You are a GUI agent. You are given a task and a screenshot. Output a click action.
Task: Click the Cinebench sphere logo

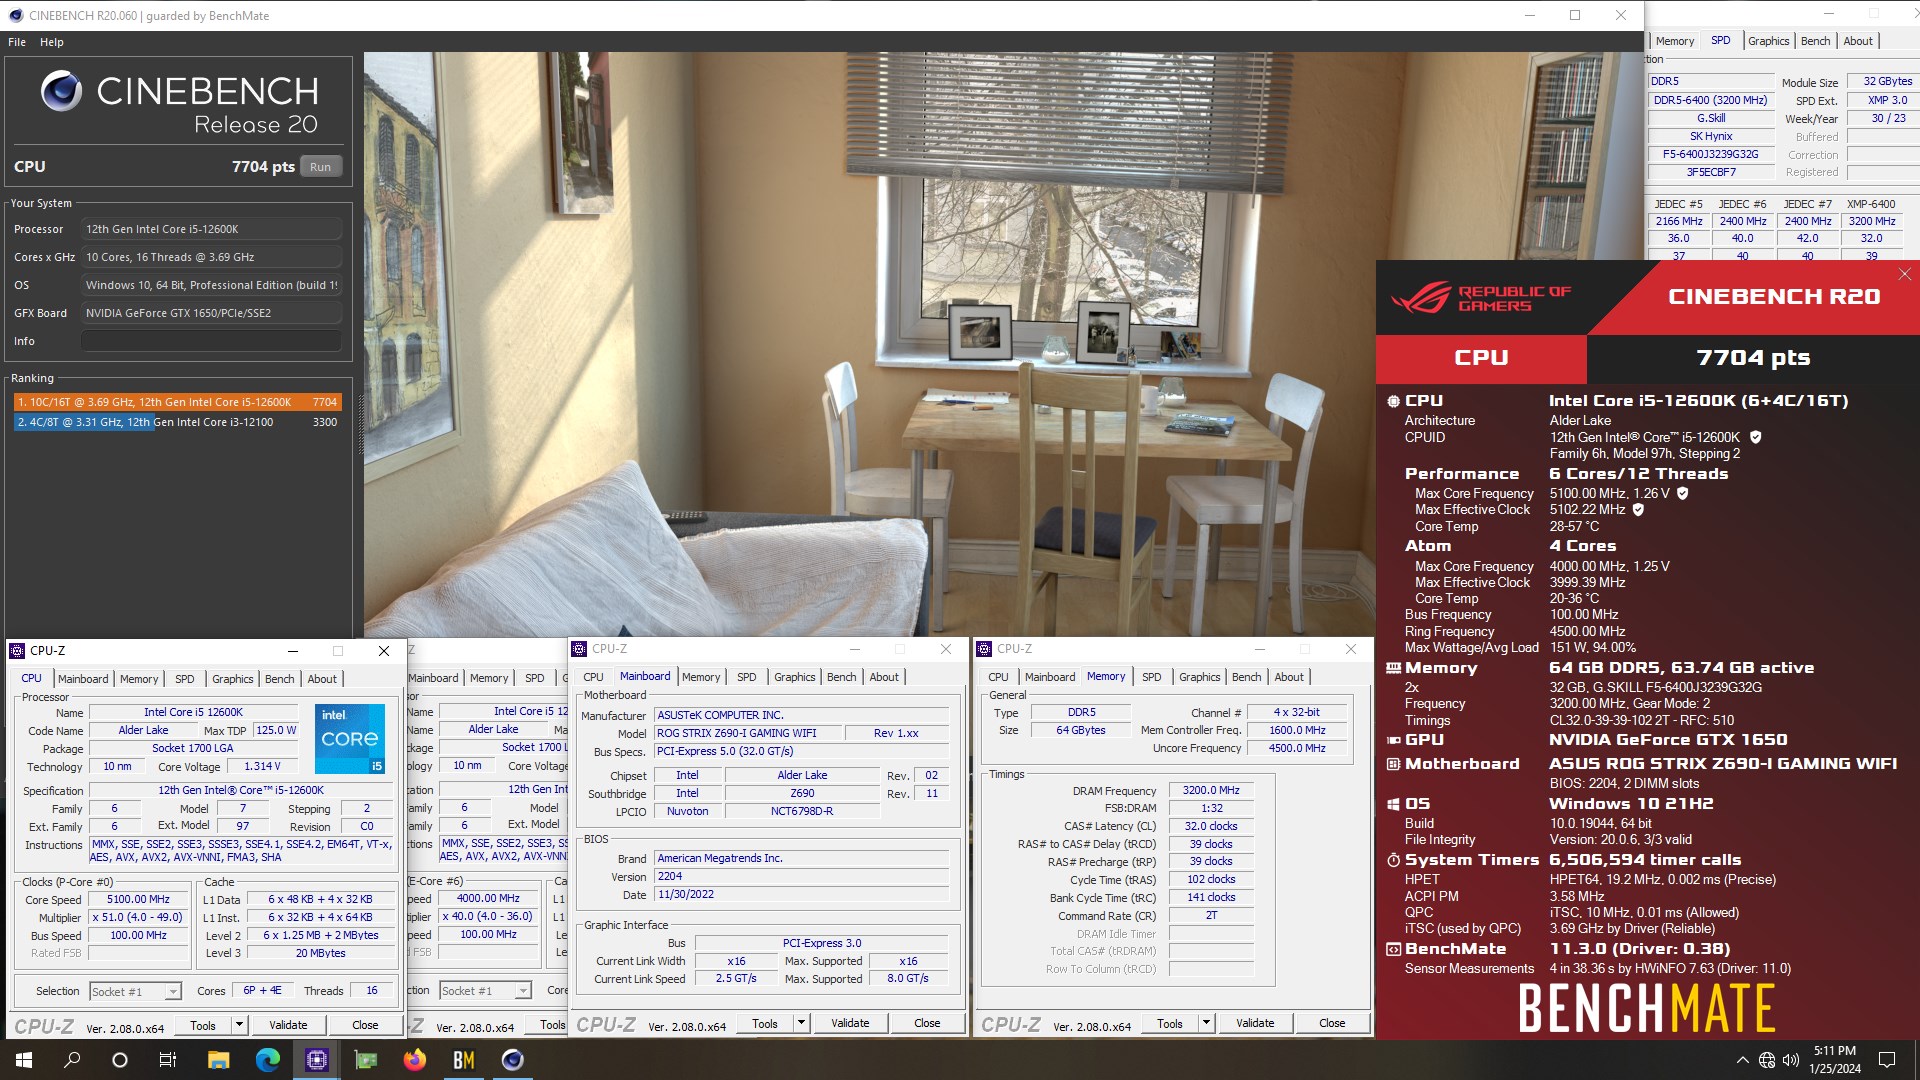[x=61, y=91]
